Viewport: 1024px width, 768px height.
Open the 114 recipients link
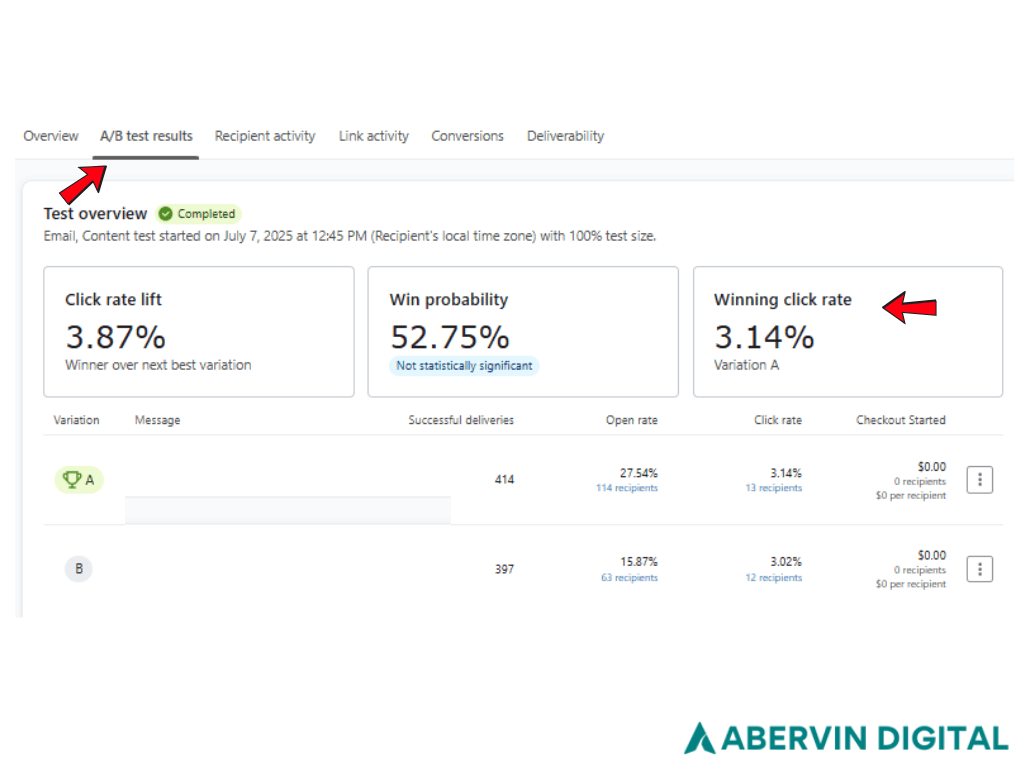[627, 488]
